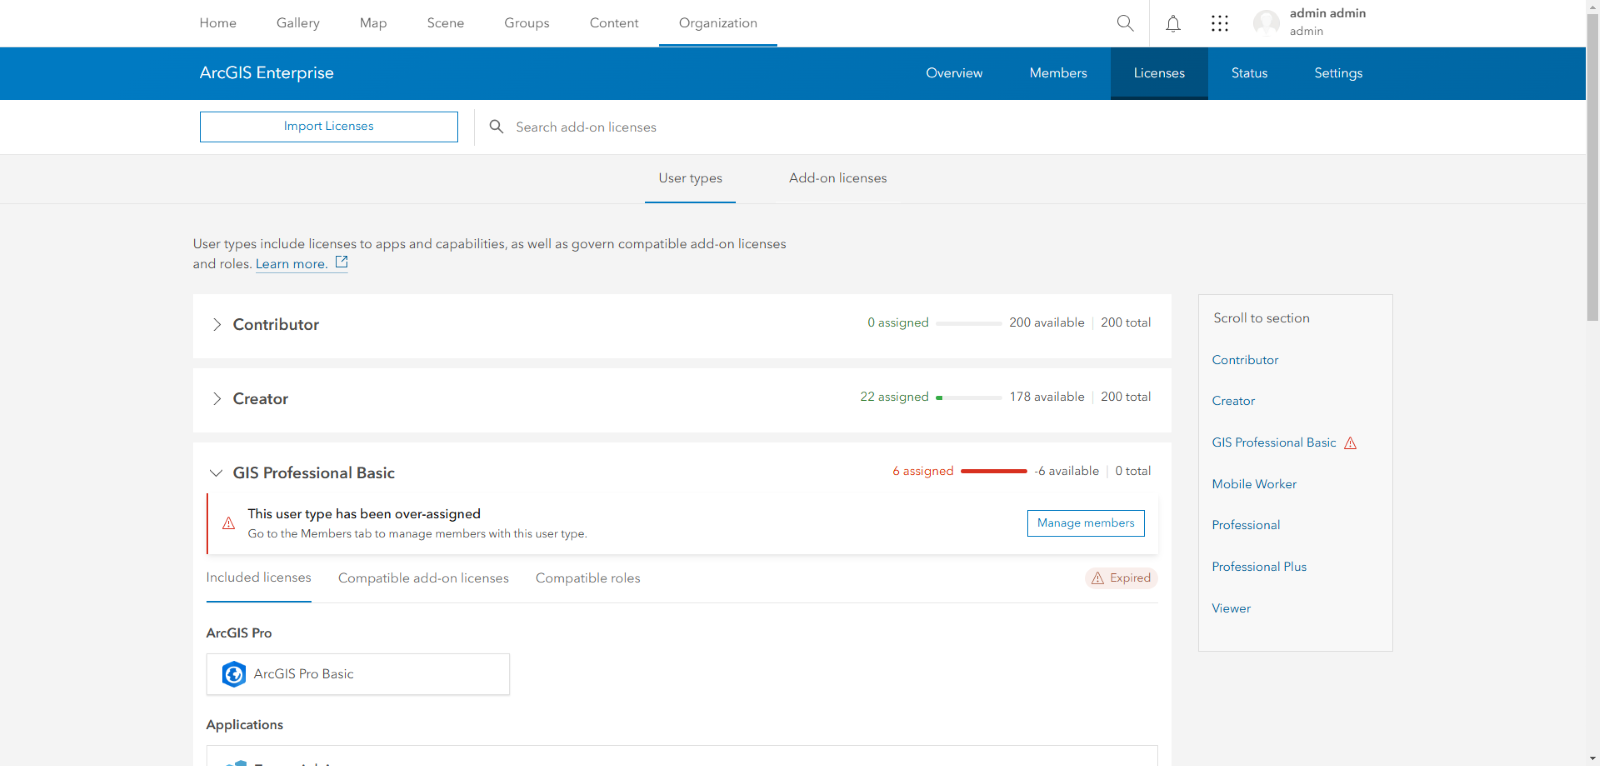The height and width of the screenshot is (766, 1600).
Task: Open the Content page
Action: point(614,23)
